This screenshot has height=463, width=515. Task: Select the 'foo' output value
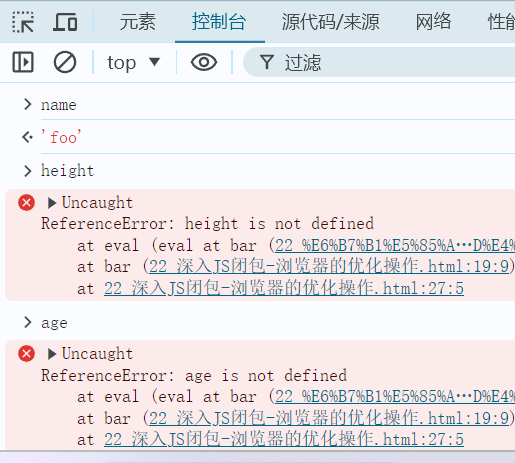pos(61,137)
